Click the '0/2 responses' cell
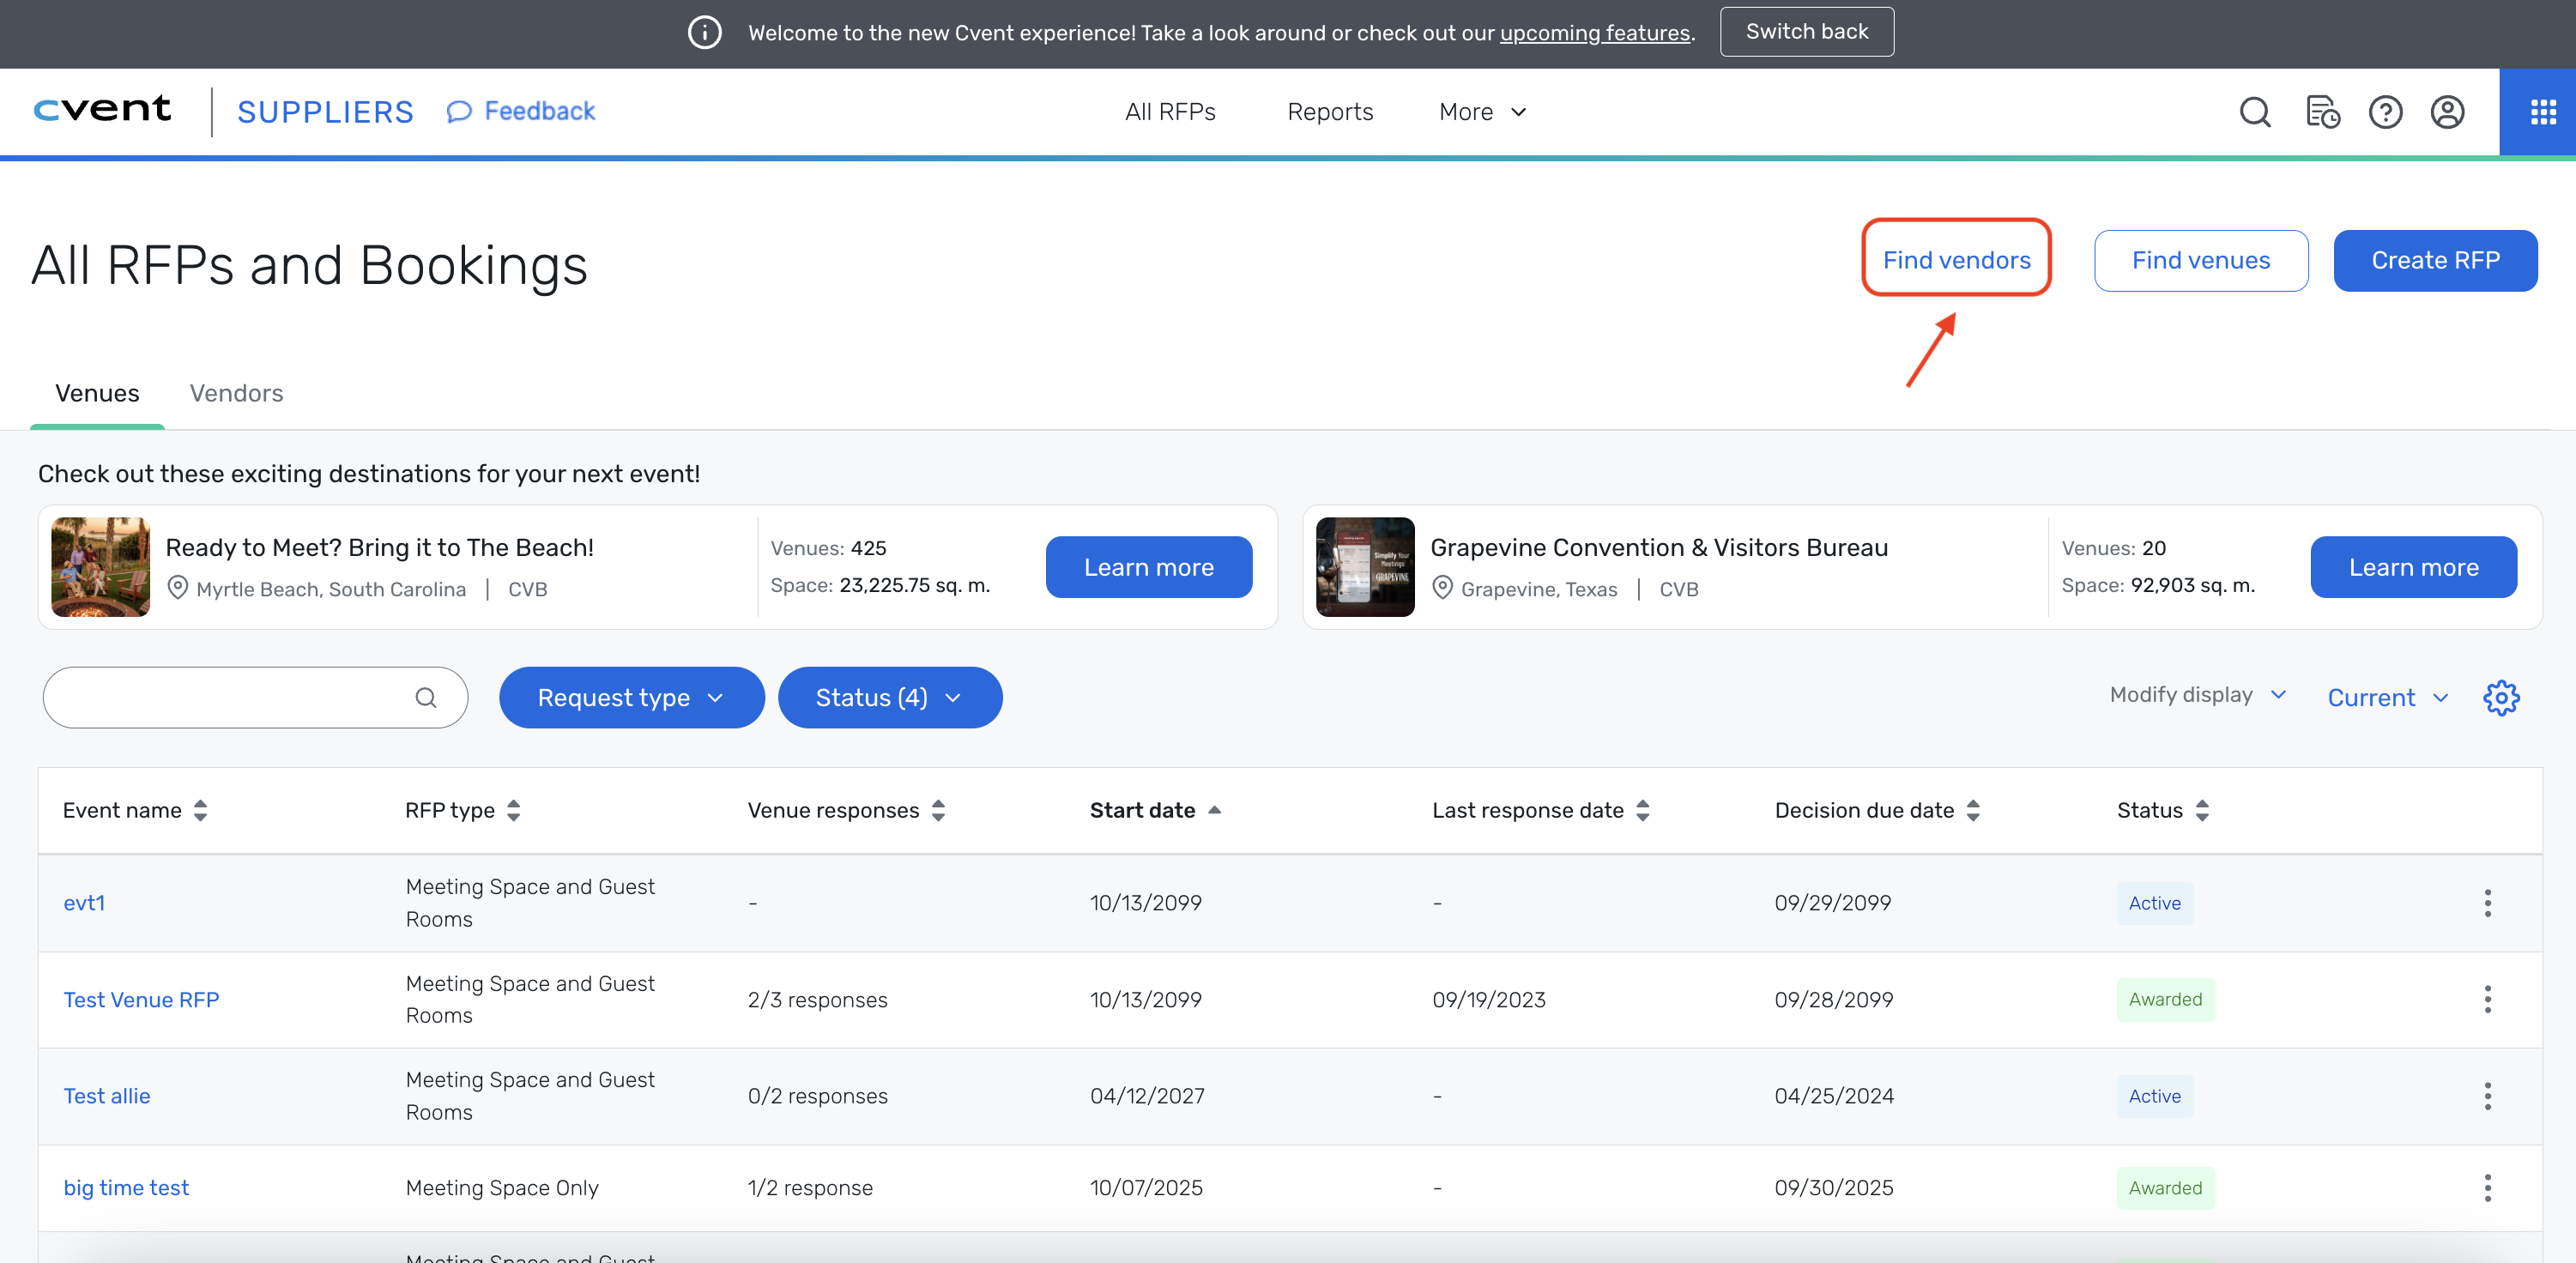The image size is (2576, 1263). [x=817, y=1096]
